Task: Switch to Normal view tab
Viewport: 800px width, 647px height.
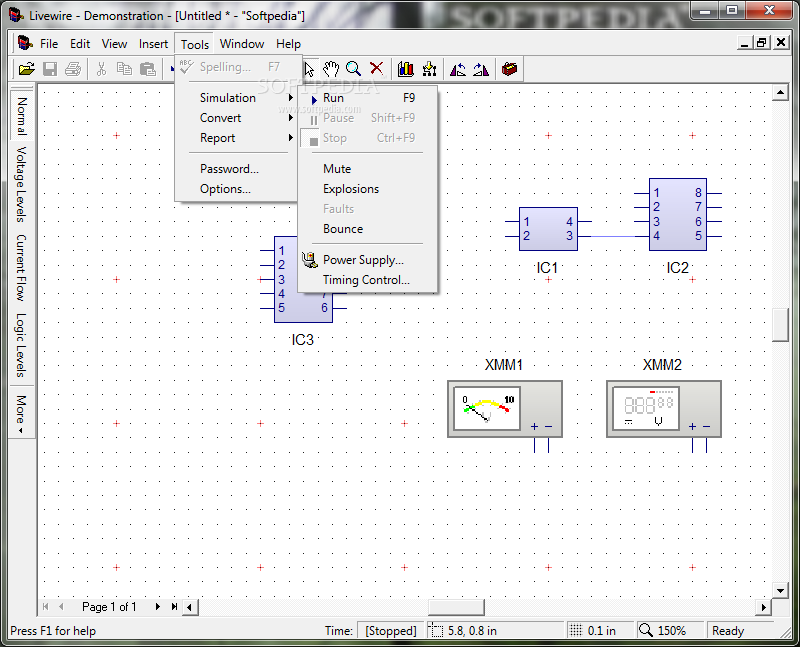Action: tap(21, 116)
